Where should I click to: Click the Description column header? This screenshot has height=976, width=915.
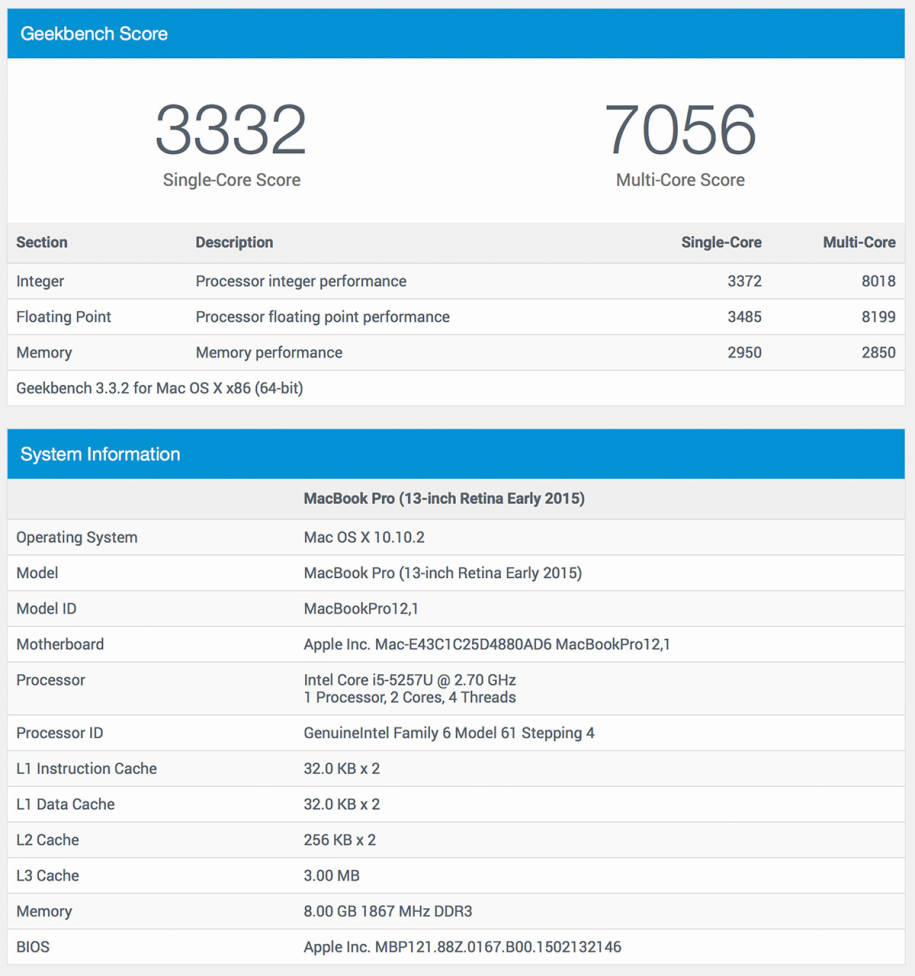[234, 242]
